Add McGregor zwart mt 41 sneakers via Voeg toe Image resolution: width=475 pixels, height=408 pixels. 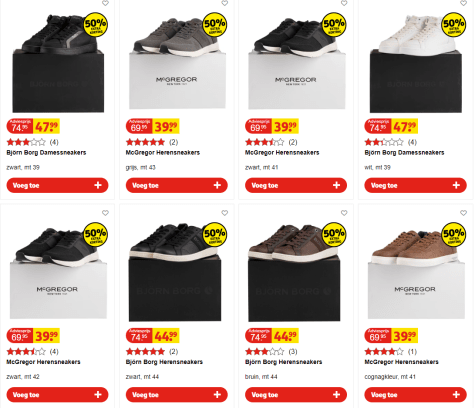point(296,185)
